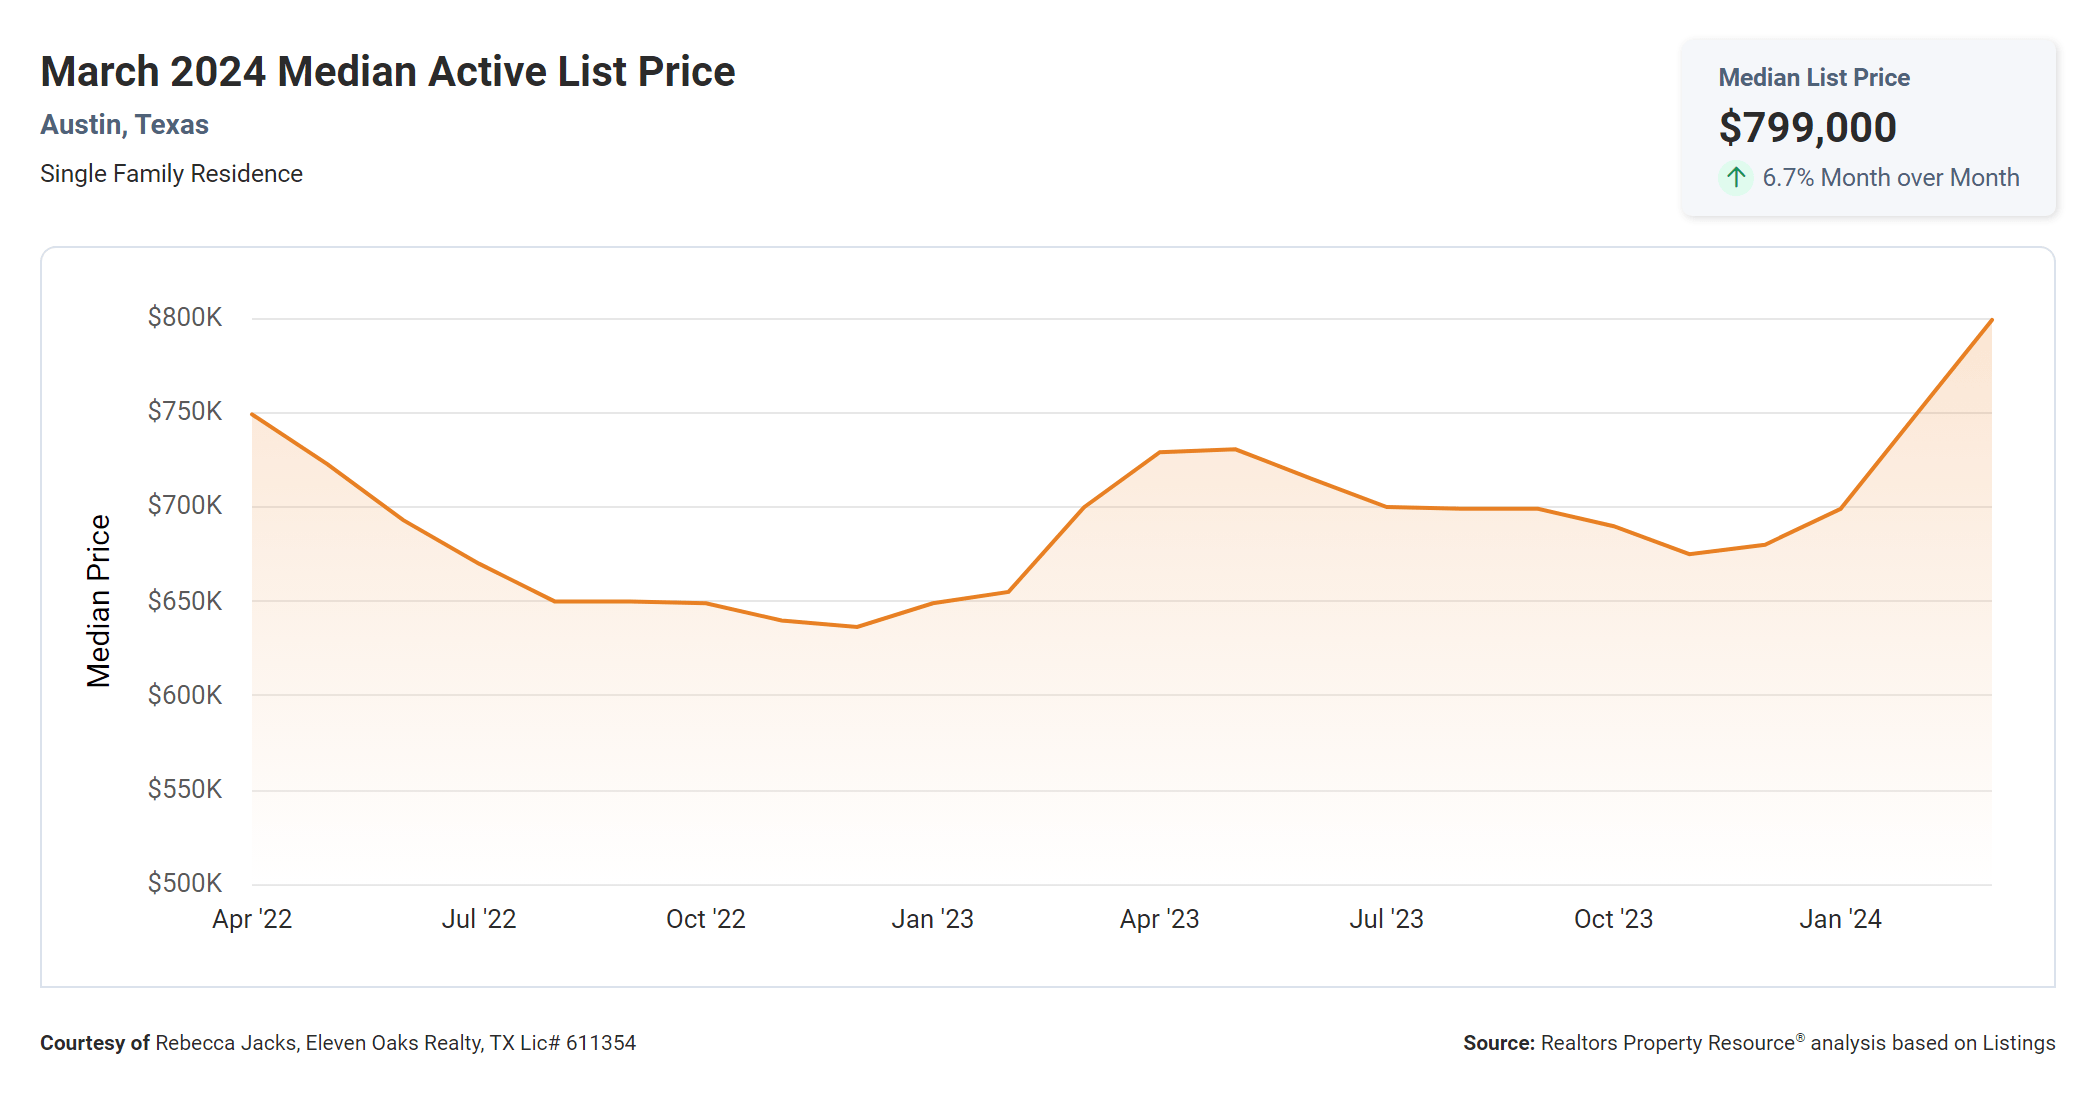
Task: Click the Jul '23 x-axis label
Action: (x=1386, y=919)
